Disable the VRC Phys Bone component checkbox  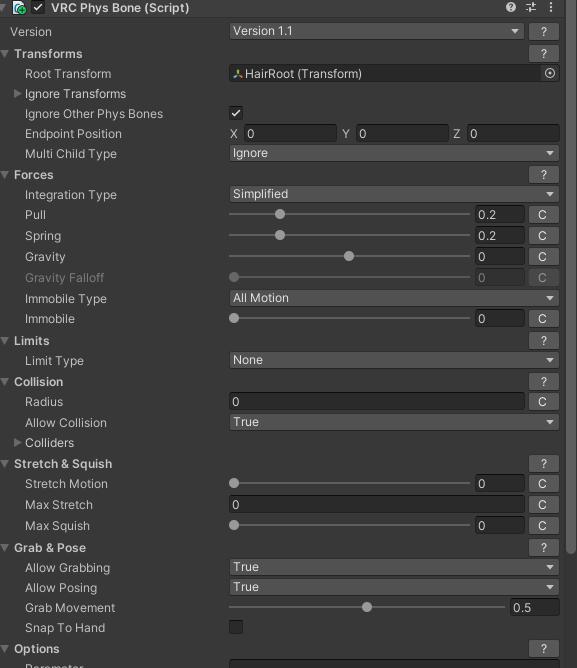[x=38, y=7]
